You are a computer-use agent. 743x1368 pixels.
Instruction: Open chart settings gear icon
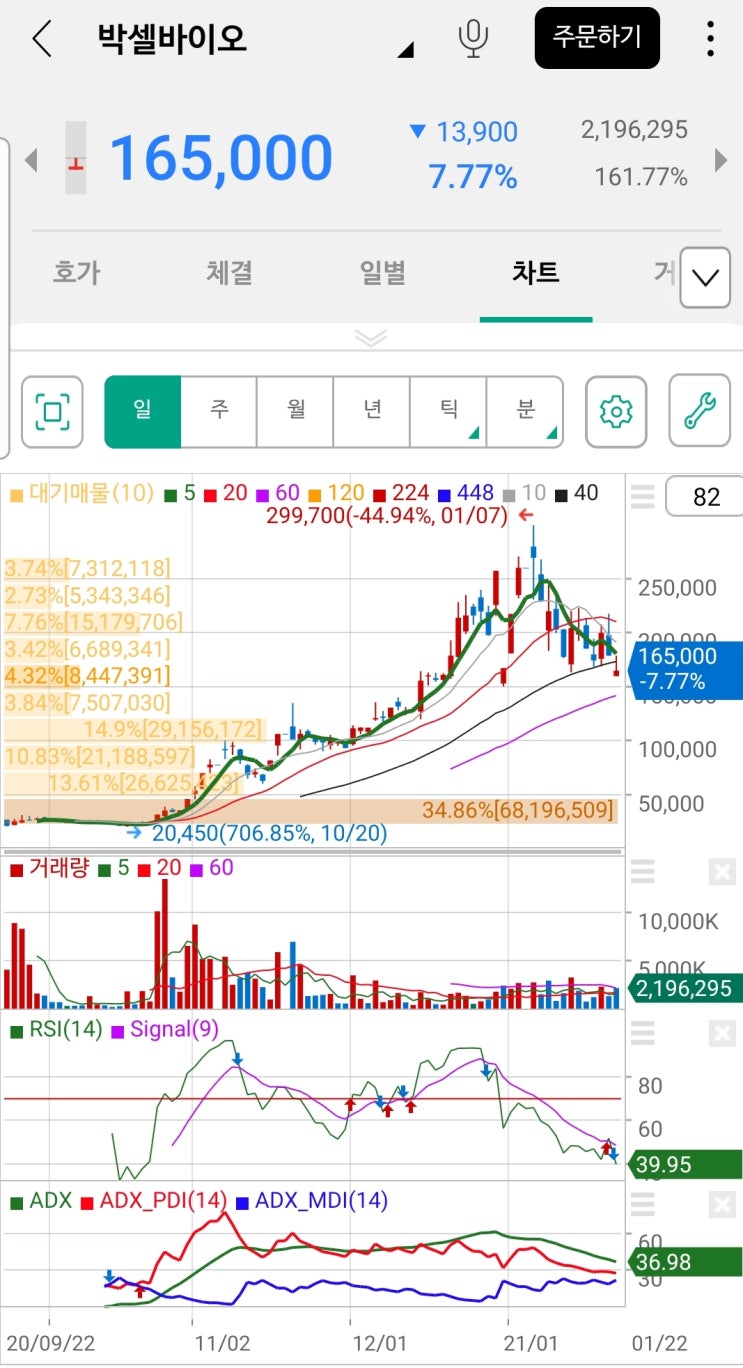[x=616, y=412]
